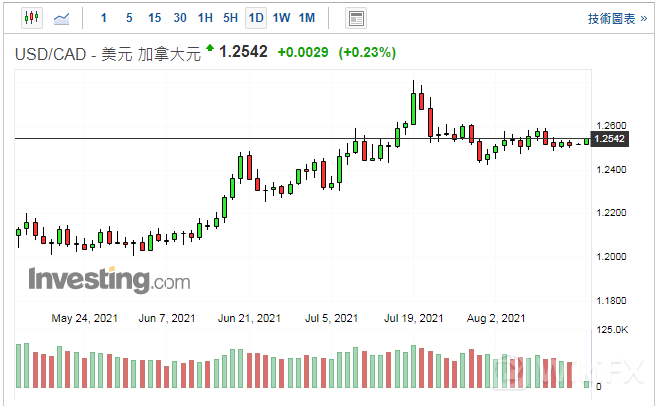Image resolution: width=655 pixels, height=406 pixels.
Task: Switch to the 5H timeframe
Action: [x=230, y=18]
